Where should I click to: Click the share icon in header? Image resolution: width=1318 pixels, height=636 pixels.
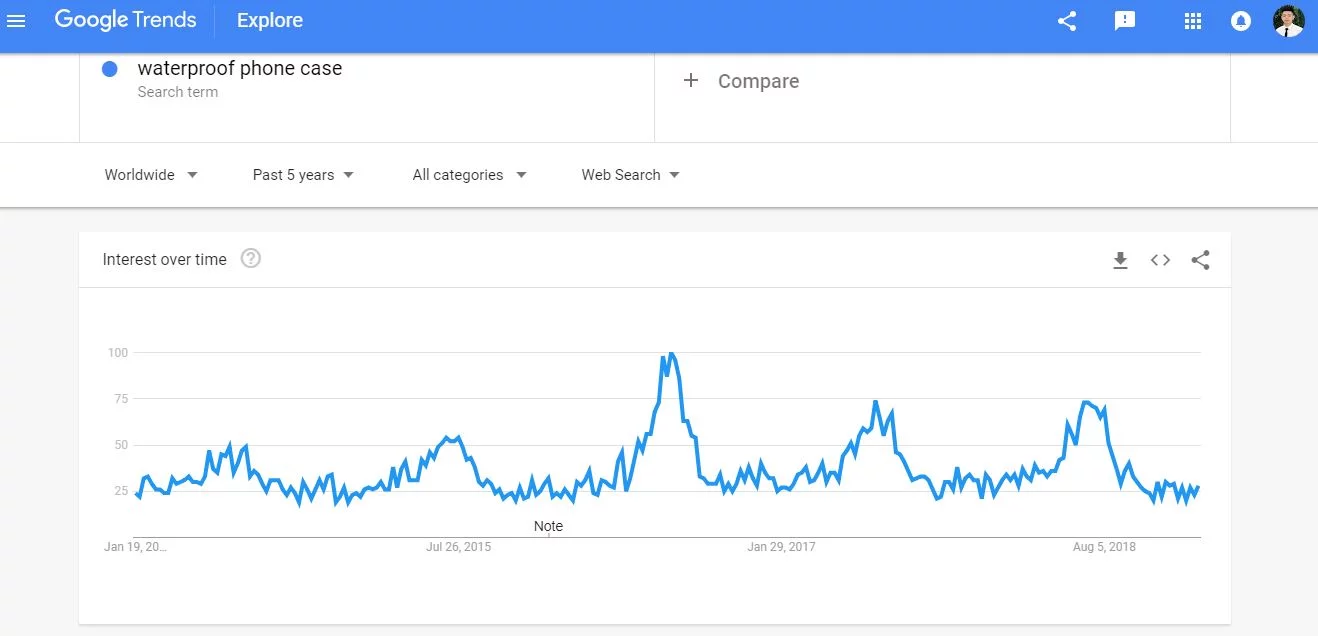1067,21
